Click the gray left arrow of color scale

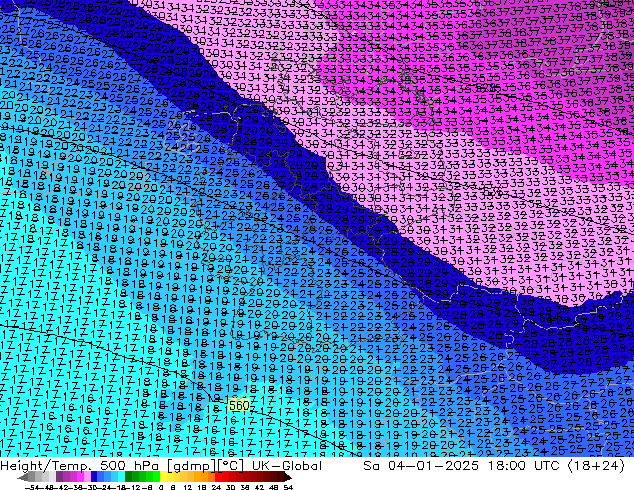click(22, 477)
